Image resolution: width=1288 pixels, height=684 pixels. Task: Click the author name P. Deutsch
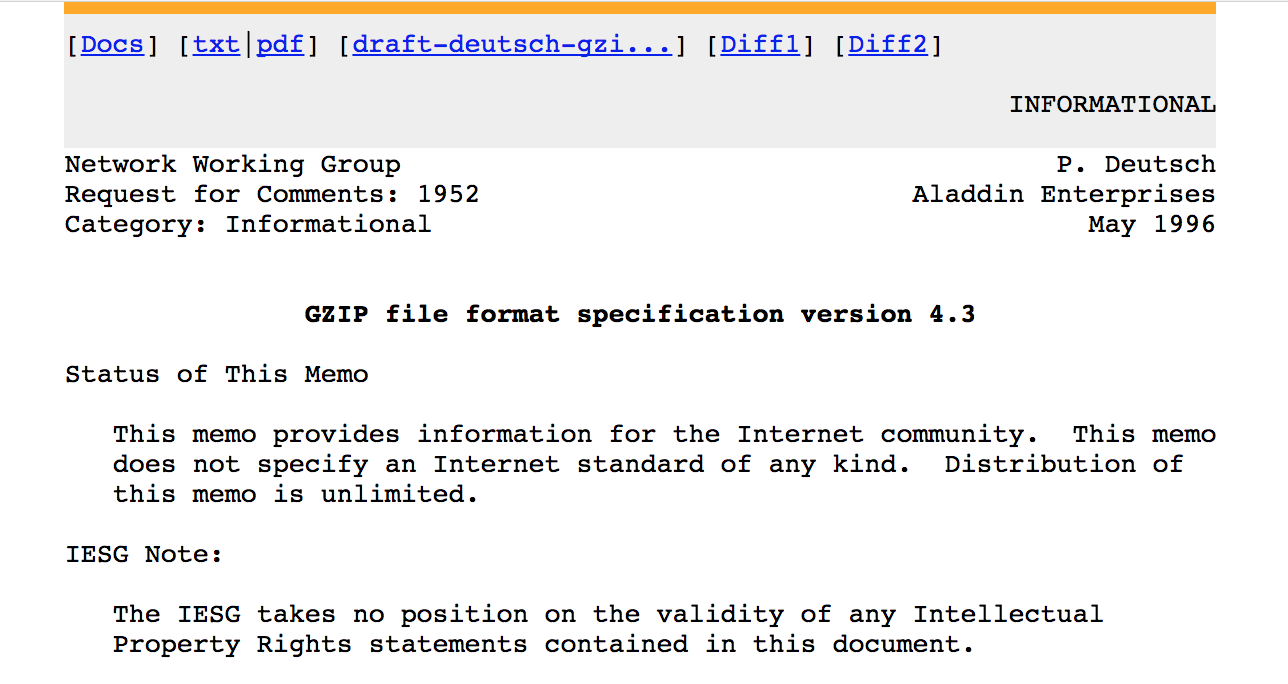point(1136,165)
